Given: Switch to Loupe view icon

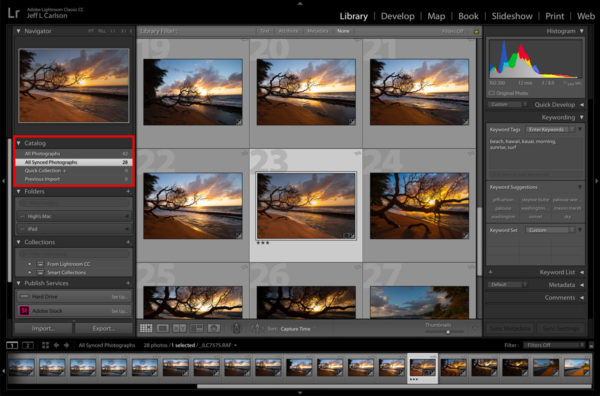Looking at the screenshot, I should 163,328.
